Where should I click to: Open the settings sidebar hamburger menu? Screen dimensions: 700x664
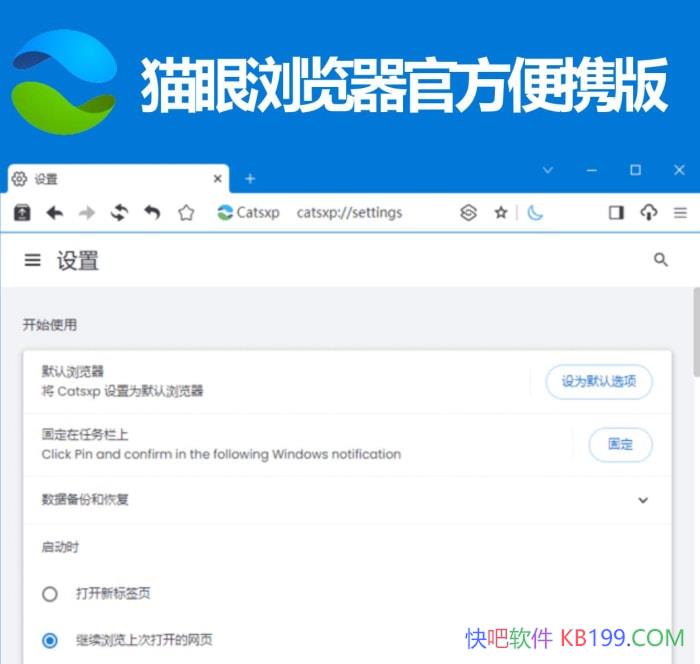pos(33,260)
